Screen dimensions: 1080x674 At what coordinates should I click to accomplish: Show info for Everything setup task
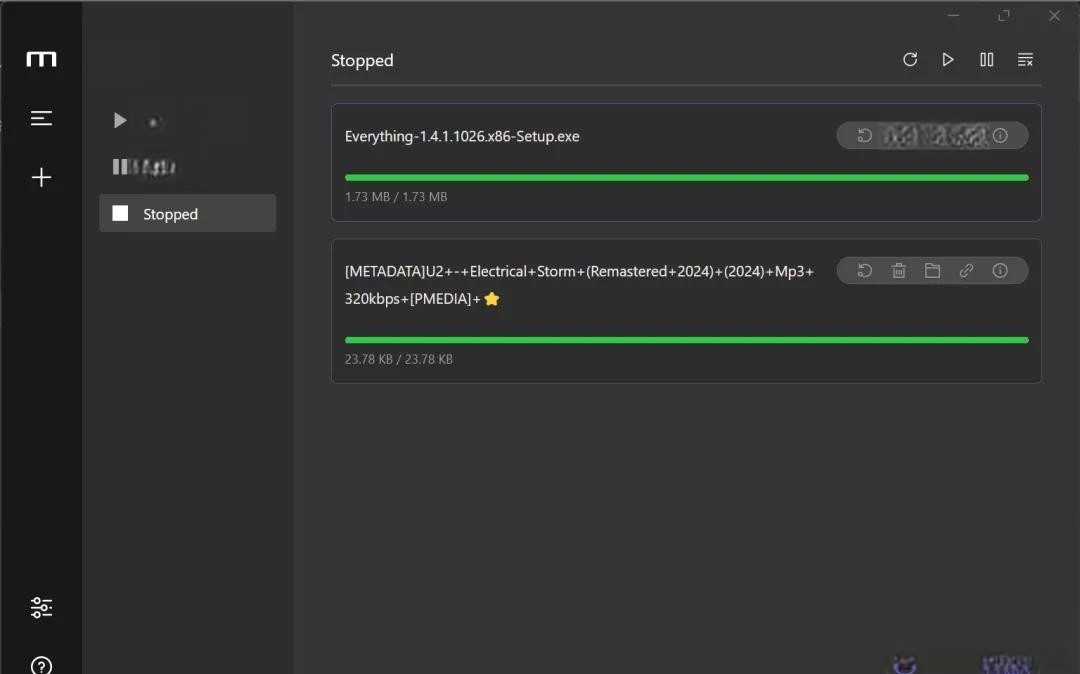pyautogui.click(x=1000, y=136)
